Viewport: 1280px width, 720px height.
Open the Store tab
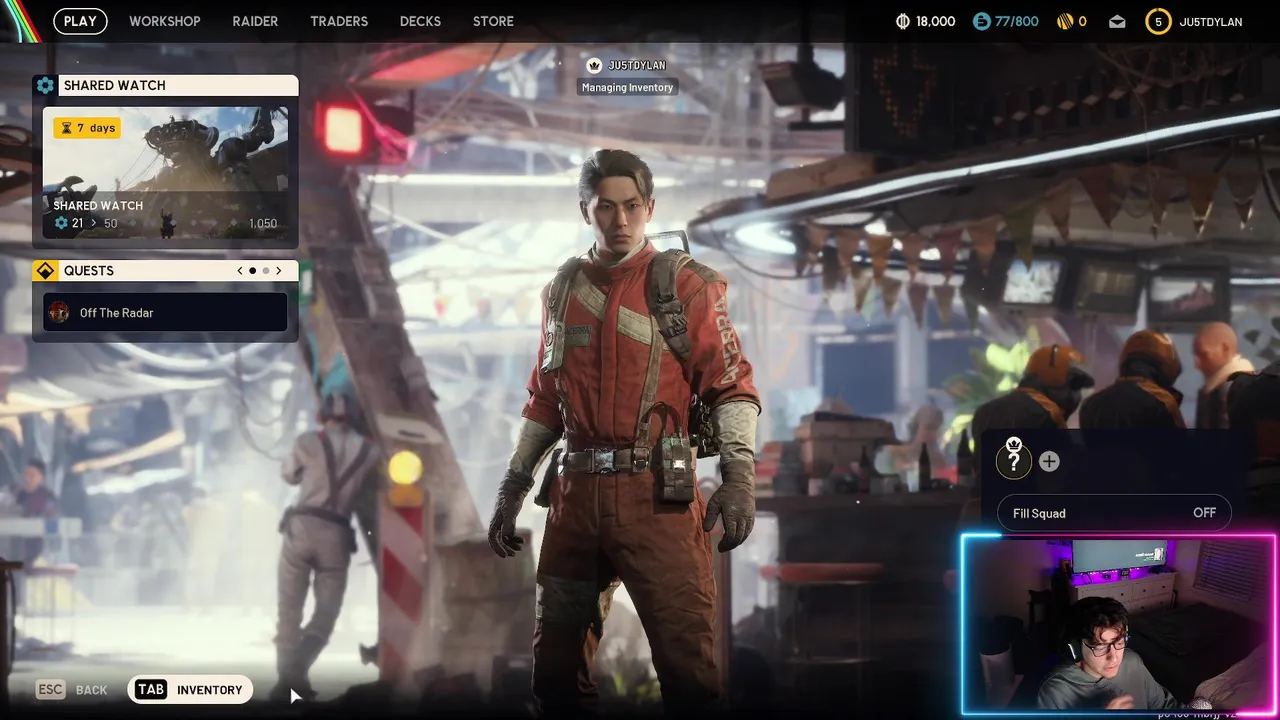coord(493,21)
